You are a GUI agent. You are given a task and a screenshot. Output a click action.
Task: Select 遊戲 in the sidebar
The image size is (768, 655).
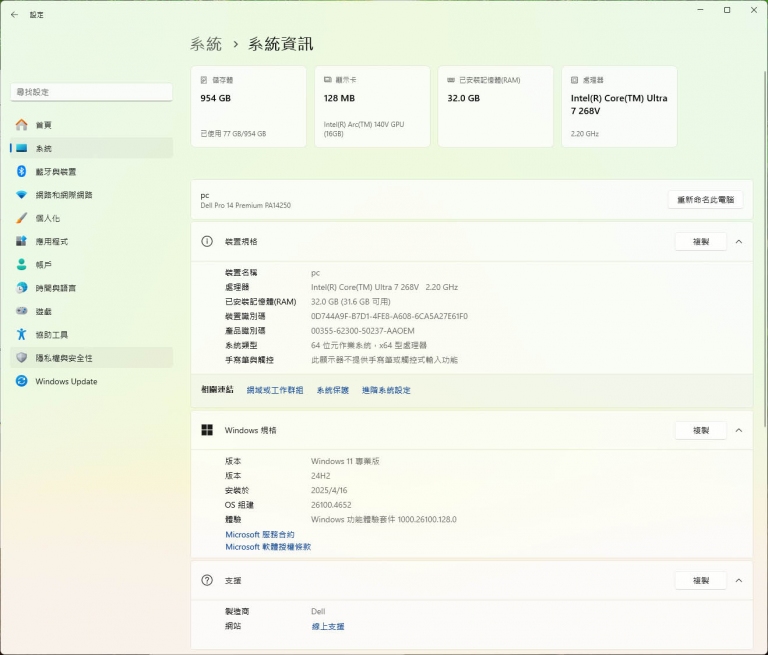point(91,311)
